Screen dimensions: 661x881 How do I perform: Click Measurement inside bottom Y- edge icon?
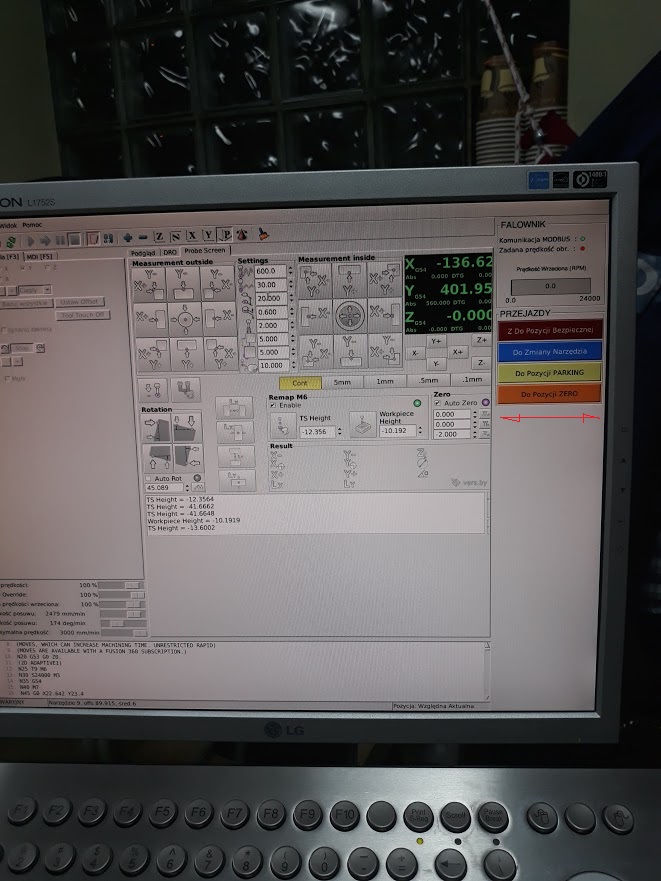(x=350, y=351)
